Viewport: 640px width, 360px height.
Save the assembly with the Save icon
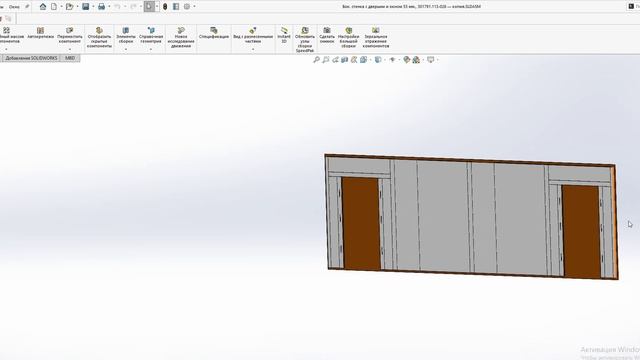[x=85, y=7]
